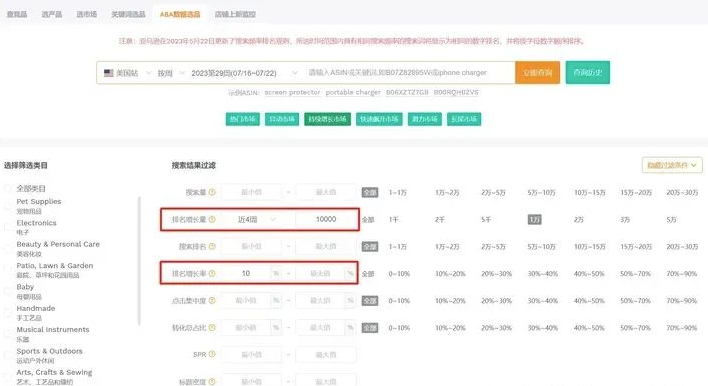Click the sample keyword 'portable charger'
The image size is (708, 386).
pyautogui.click(x=353, y=92)
